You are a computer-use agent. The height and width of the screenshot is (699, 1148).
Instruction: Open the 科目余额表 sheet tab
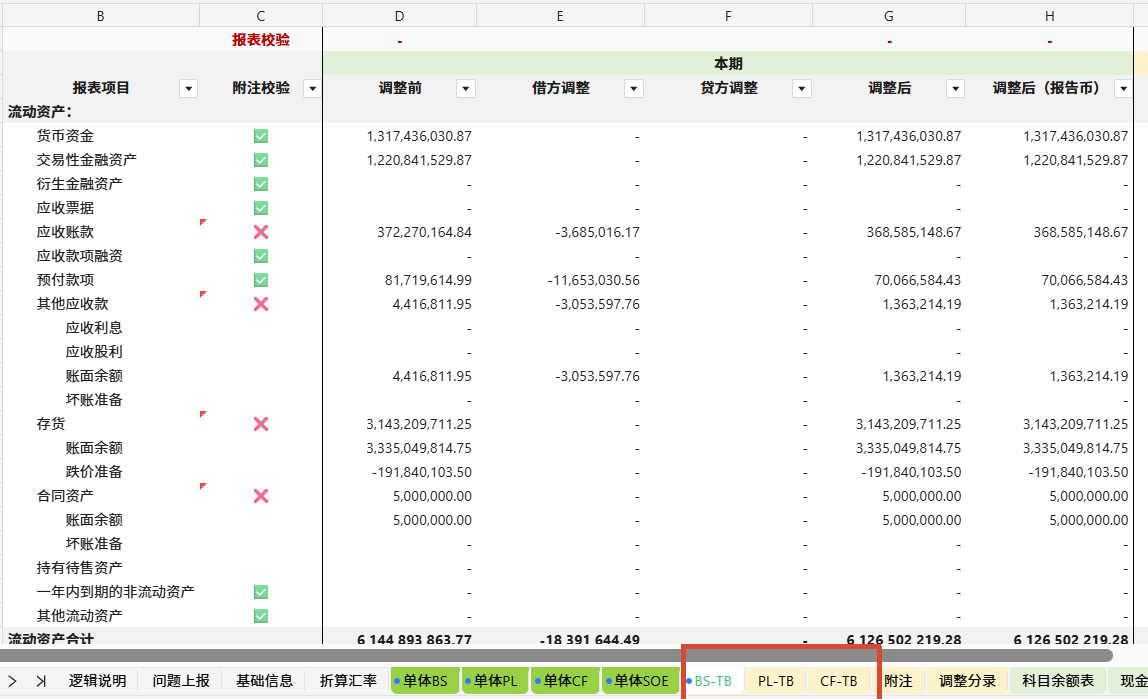click(1058, 681)
